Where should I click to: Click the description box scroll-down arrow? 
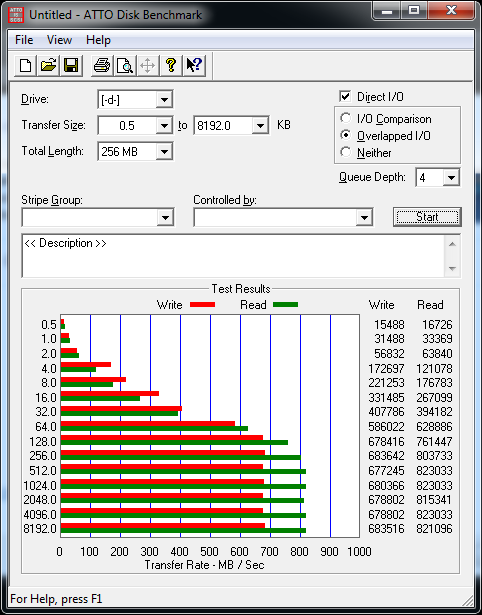[452, 269]
